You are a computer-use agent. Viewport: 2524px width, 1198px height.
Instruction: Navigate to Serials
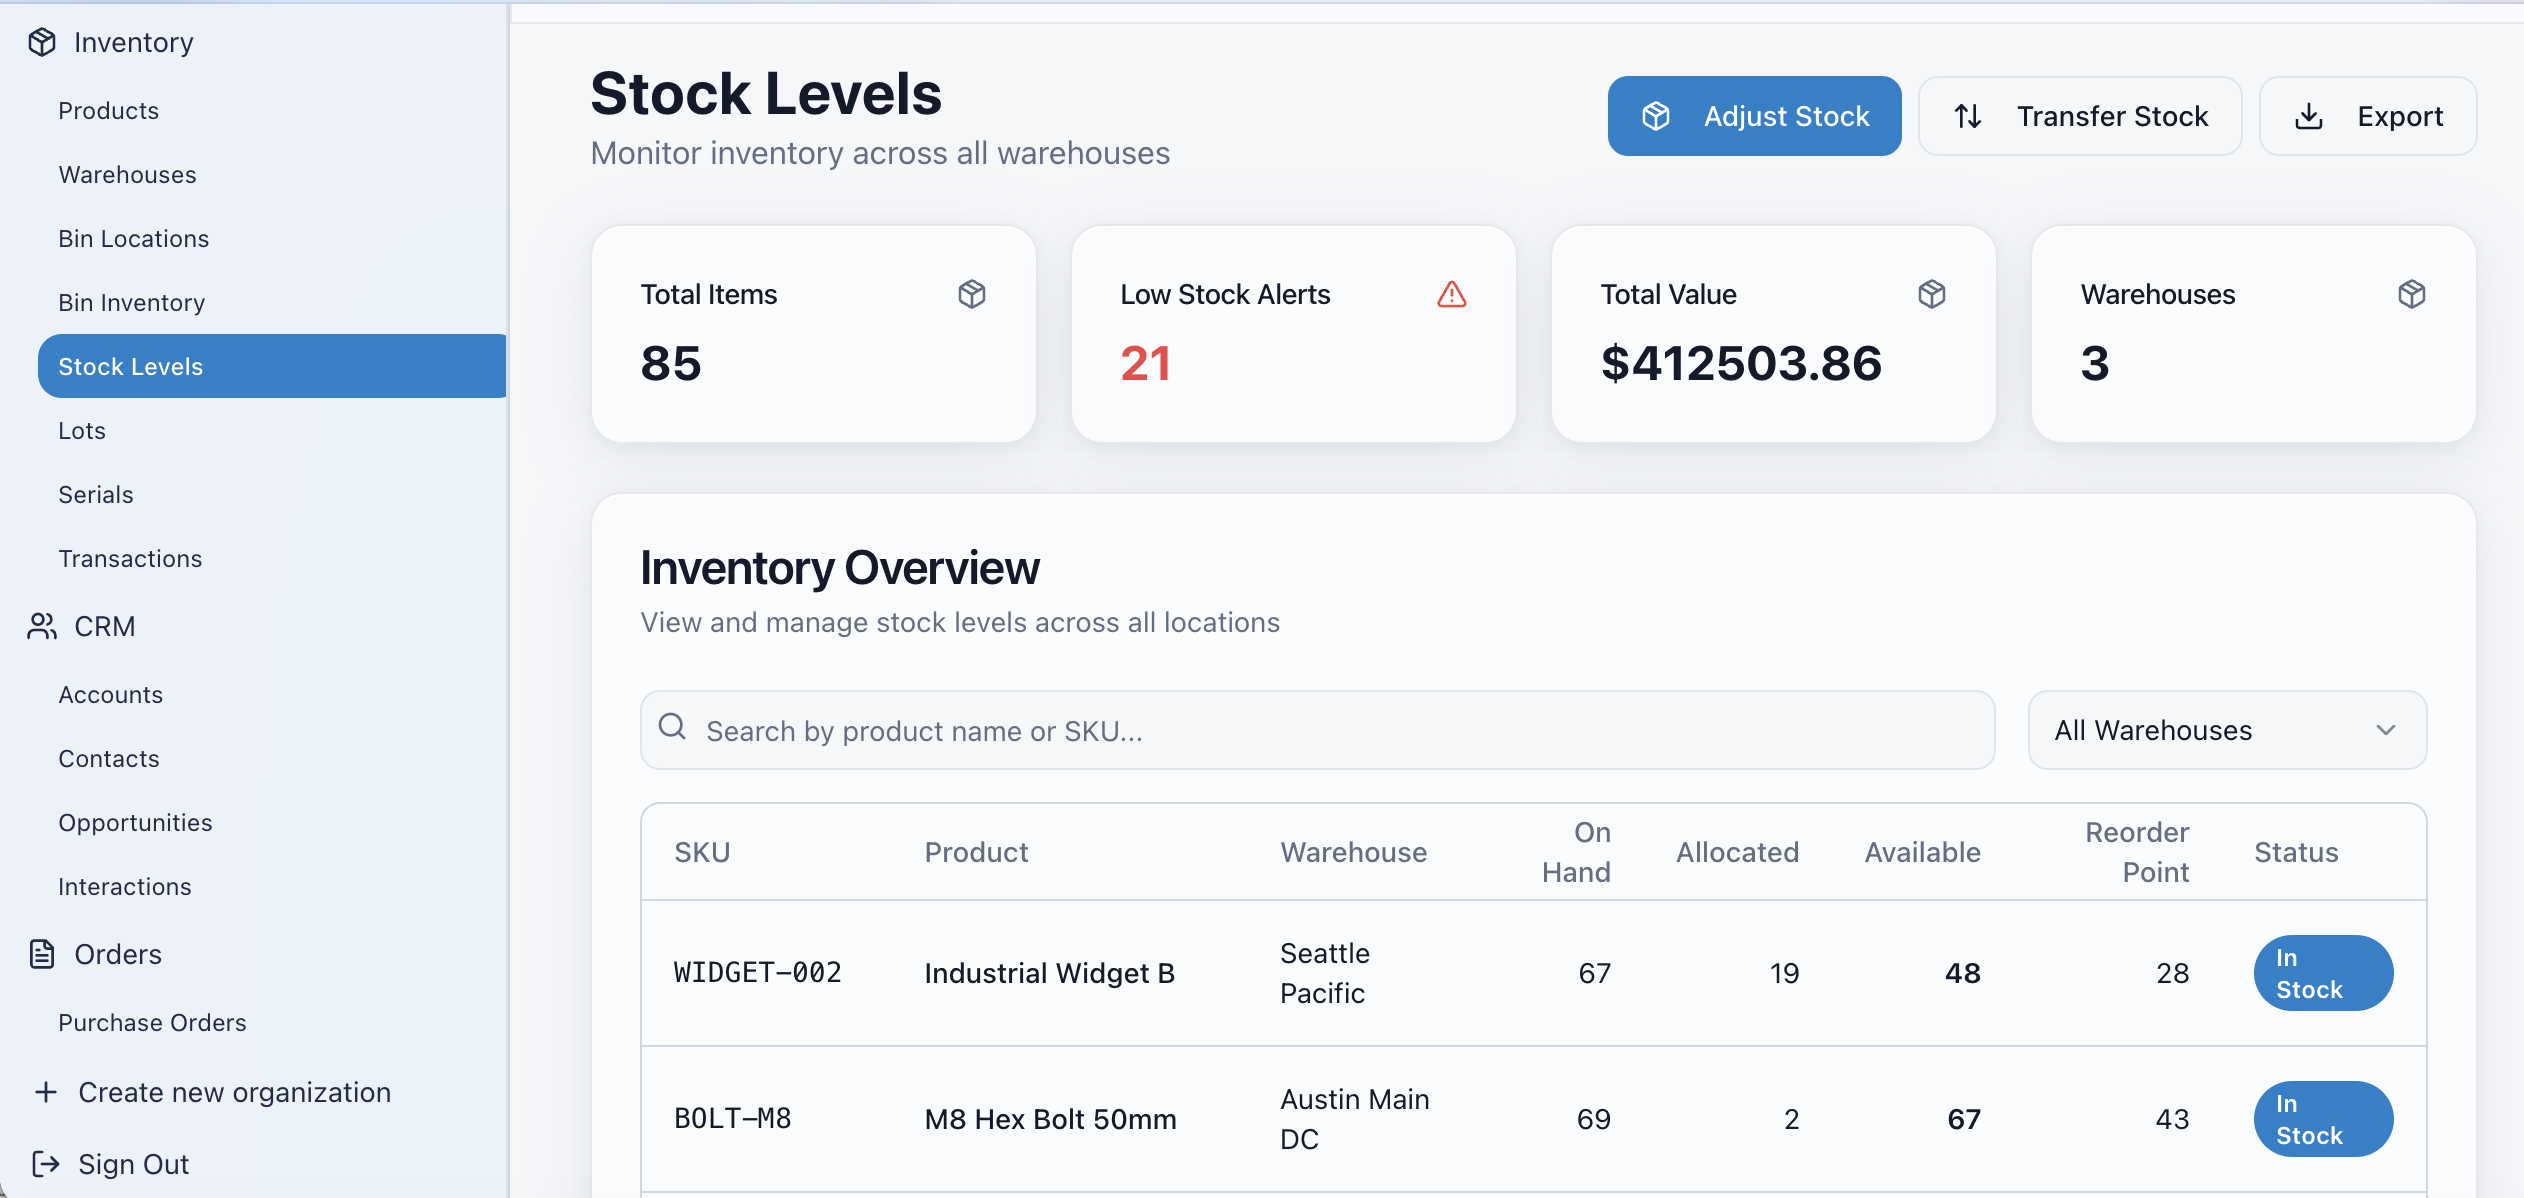(x=96, y=494)
